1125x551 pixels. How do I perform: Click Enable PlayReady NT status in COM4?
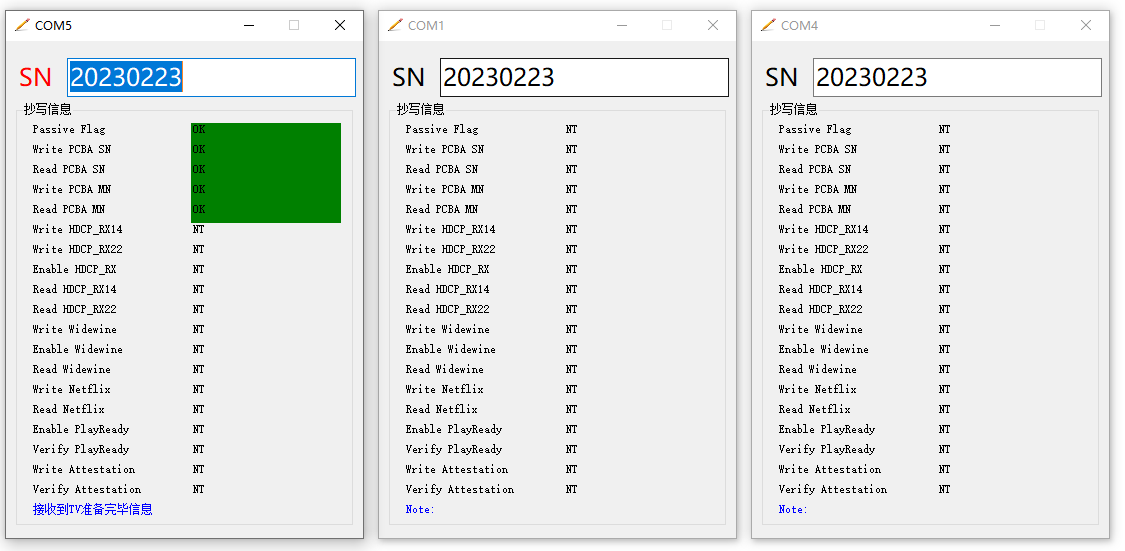click(x=944, y=429)
